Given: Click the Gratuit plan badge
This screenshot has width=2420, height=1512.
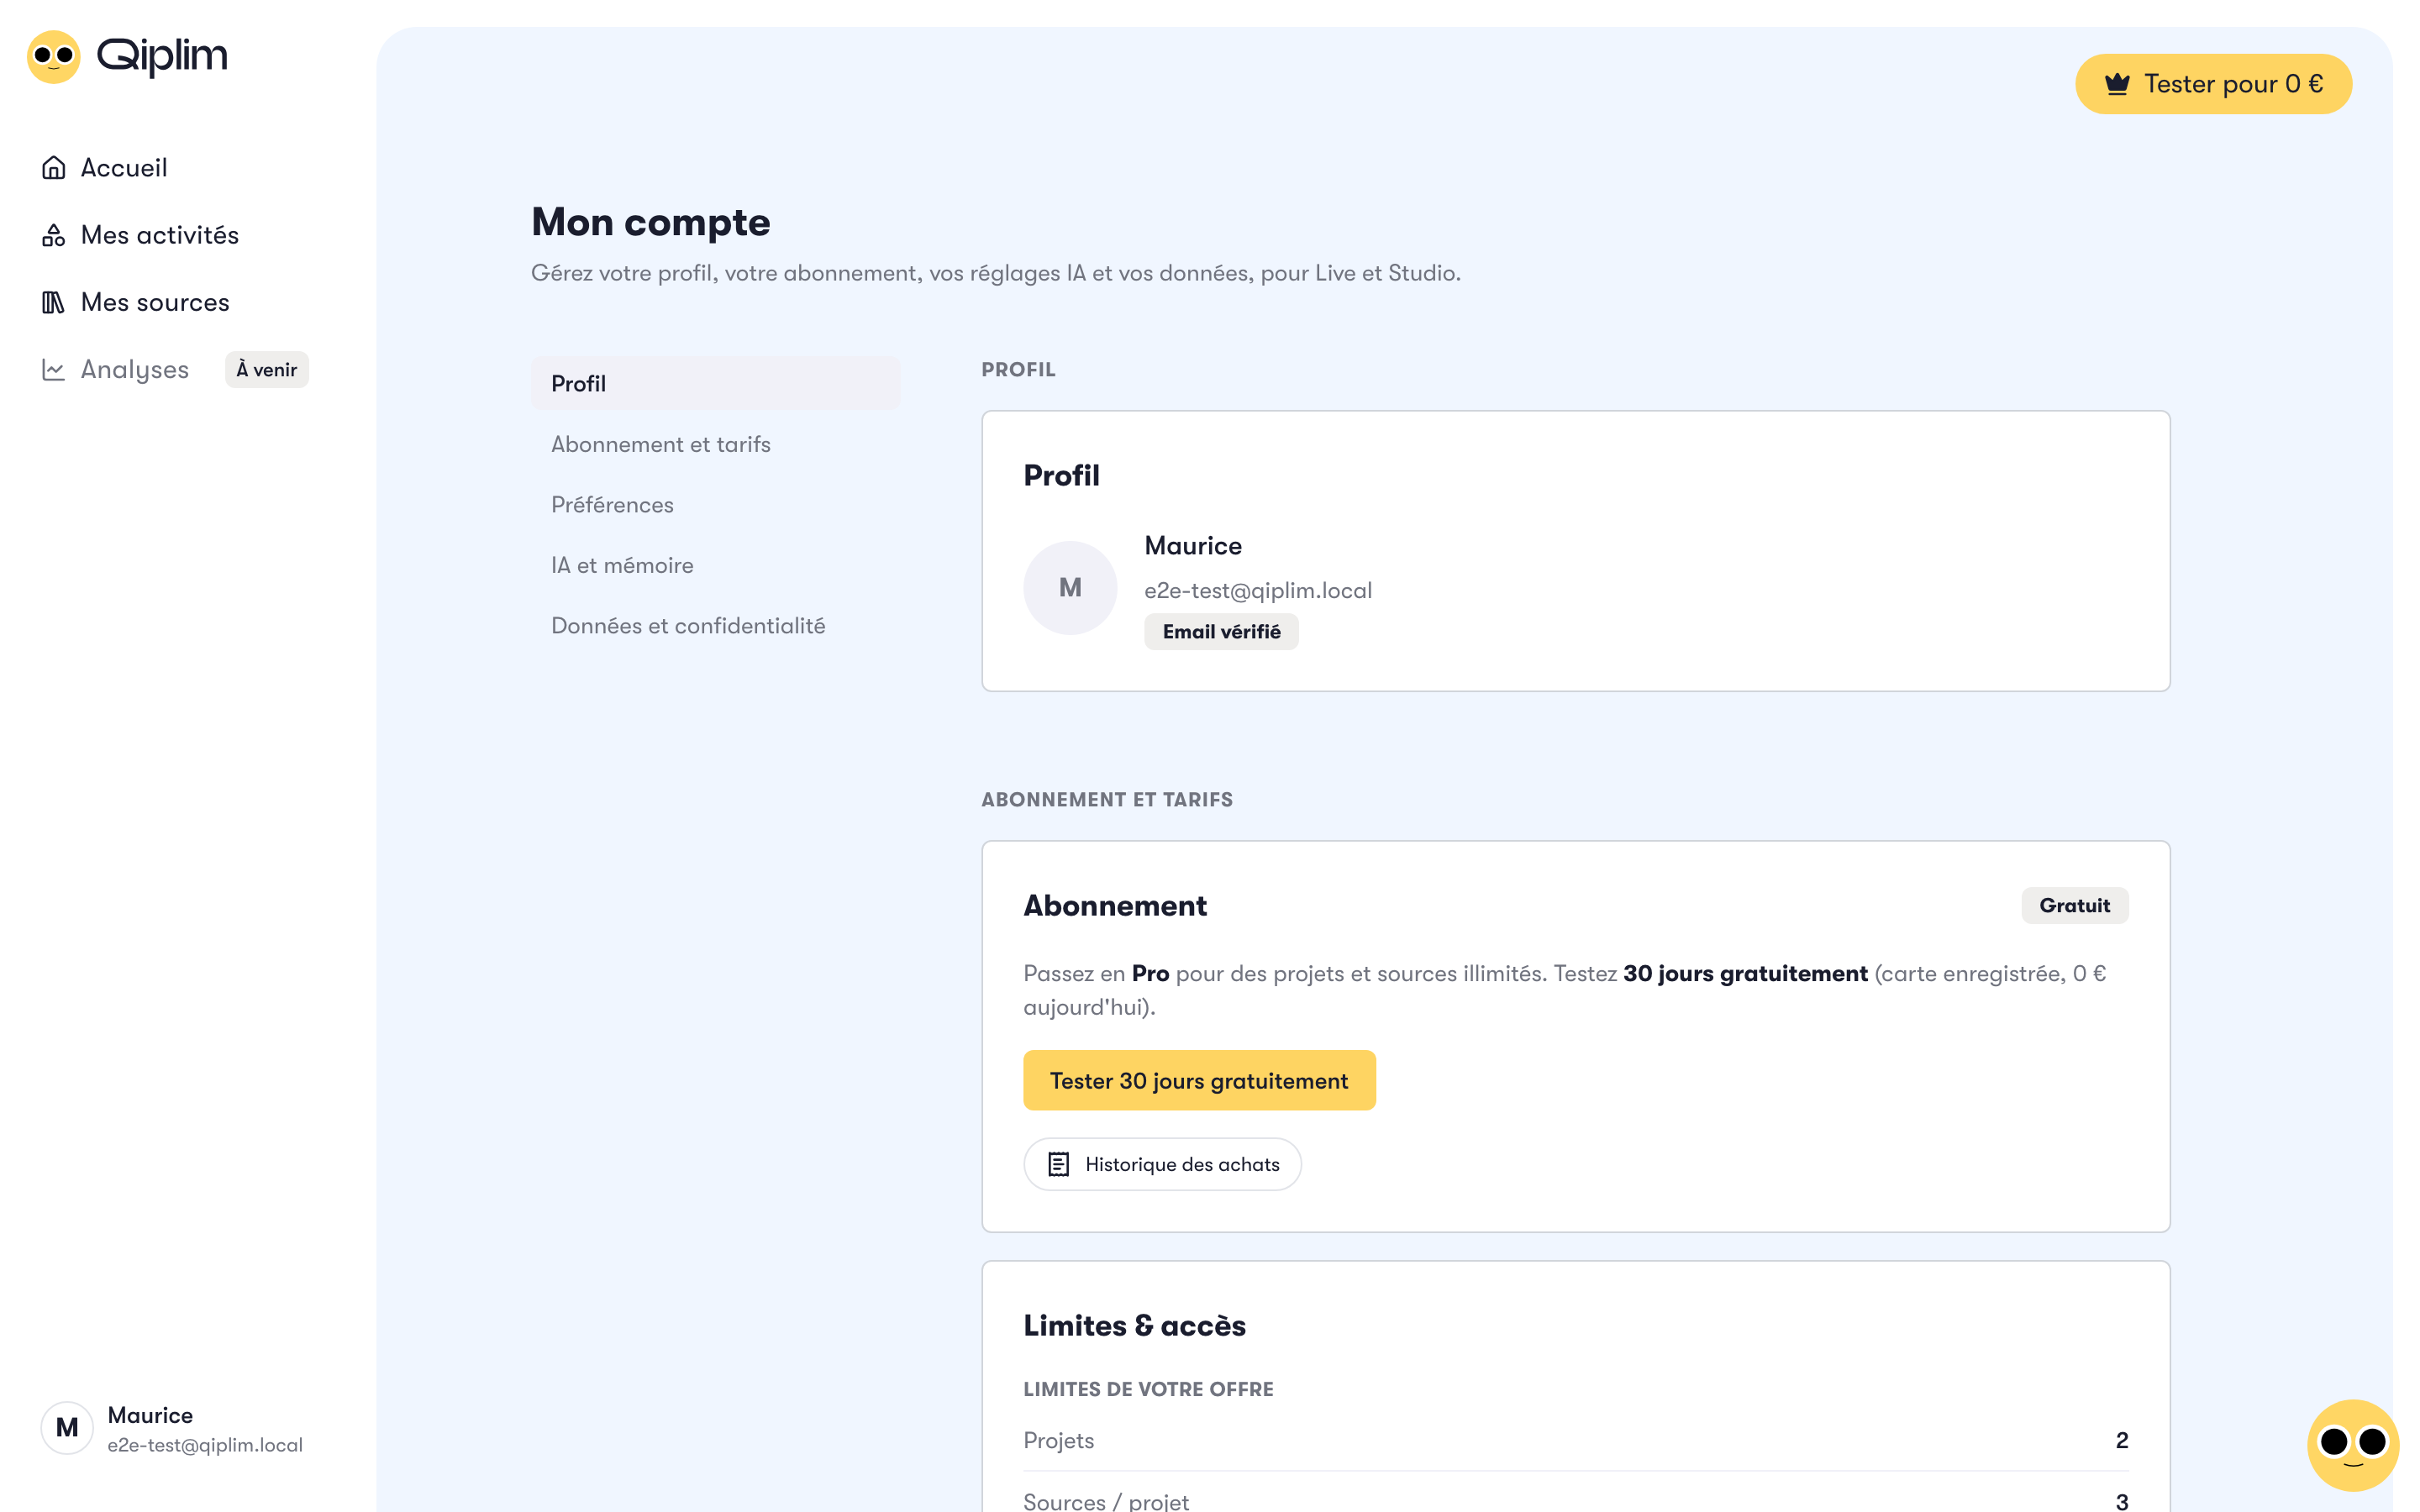Looking at the screenshot, I should pos(2074,905).
